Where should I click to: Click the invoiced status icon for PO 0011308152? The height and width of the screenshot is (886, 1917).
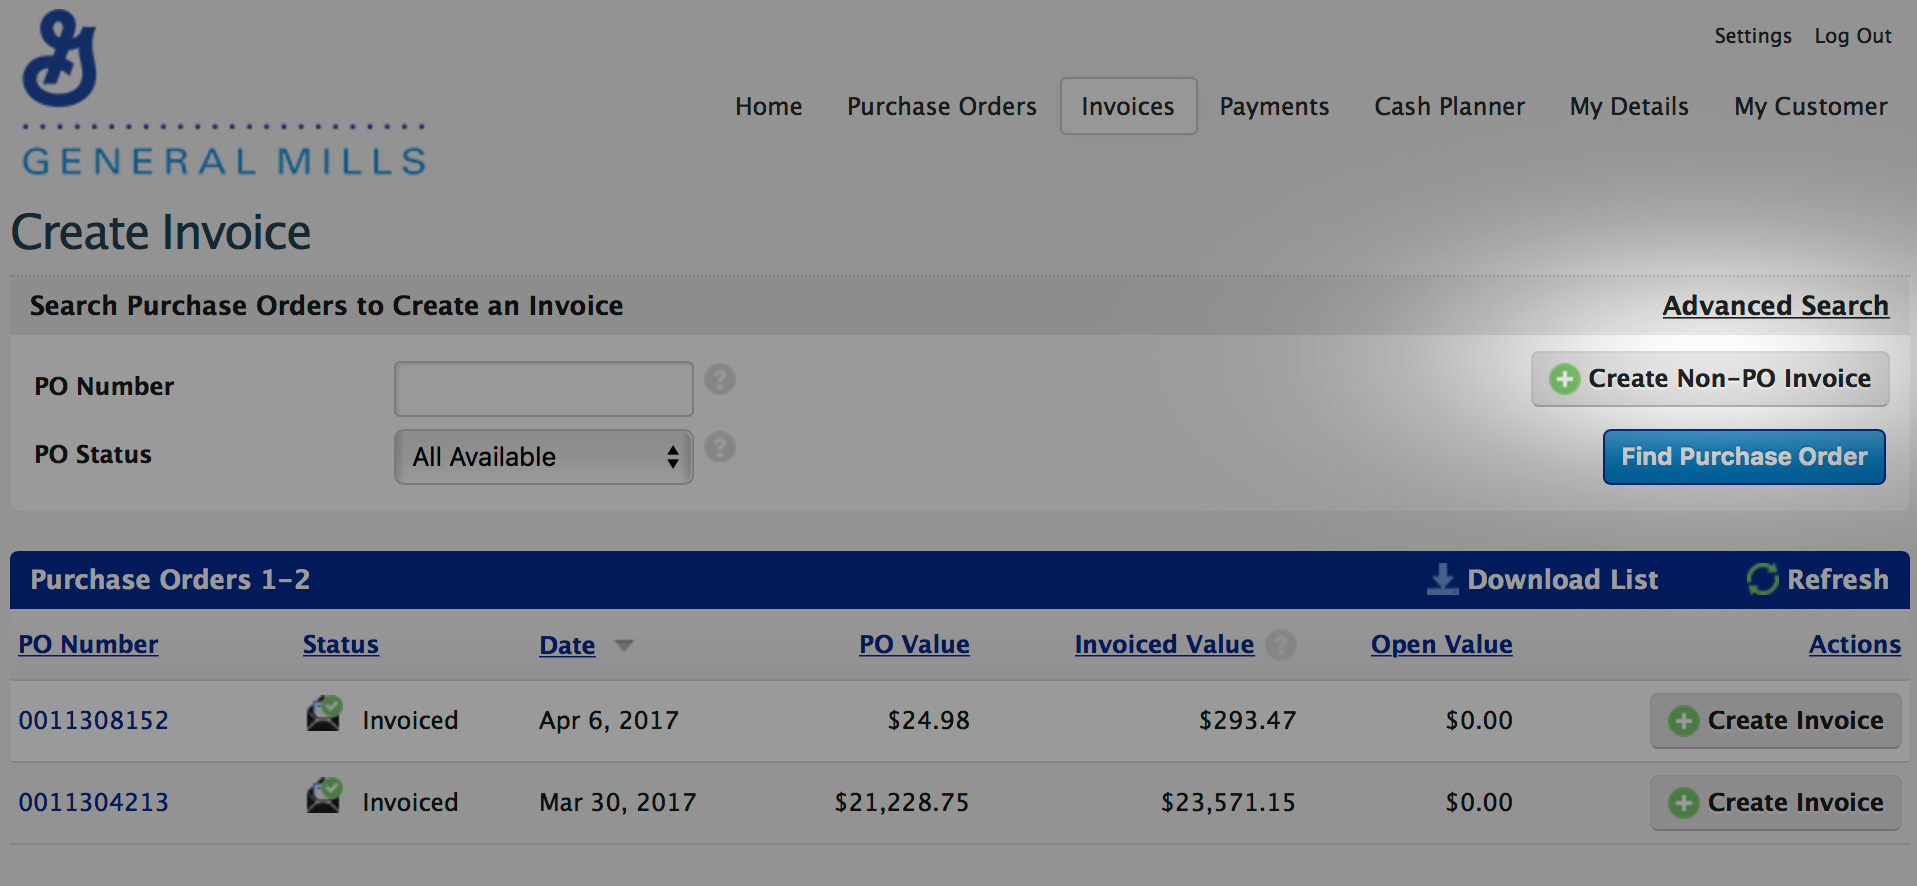[x=324, y=714]
